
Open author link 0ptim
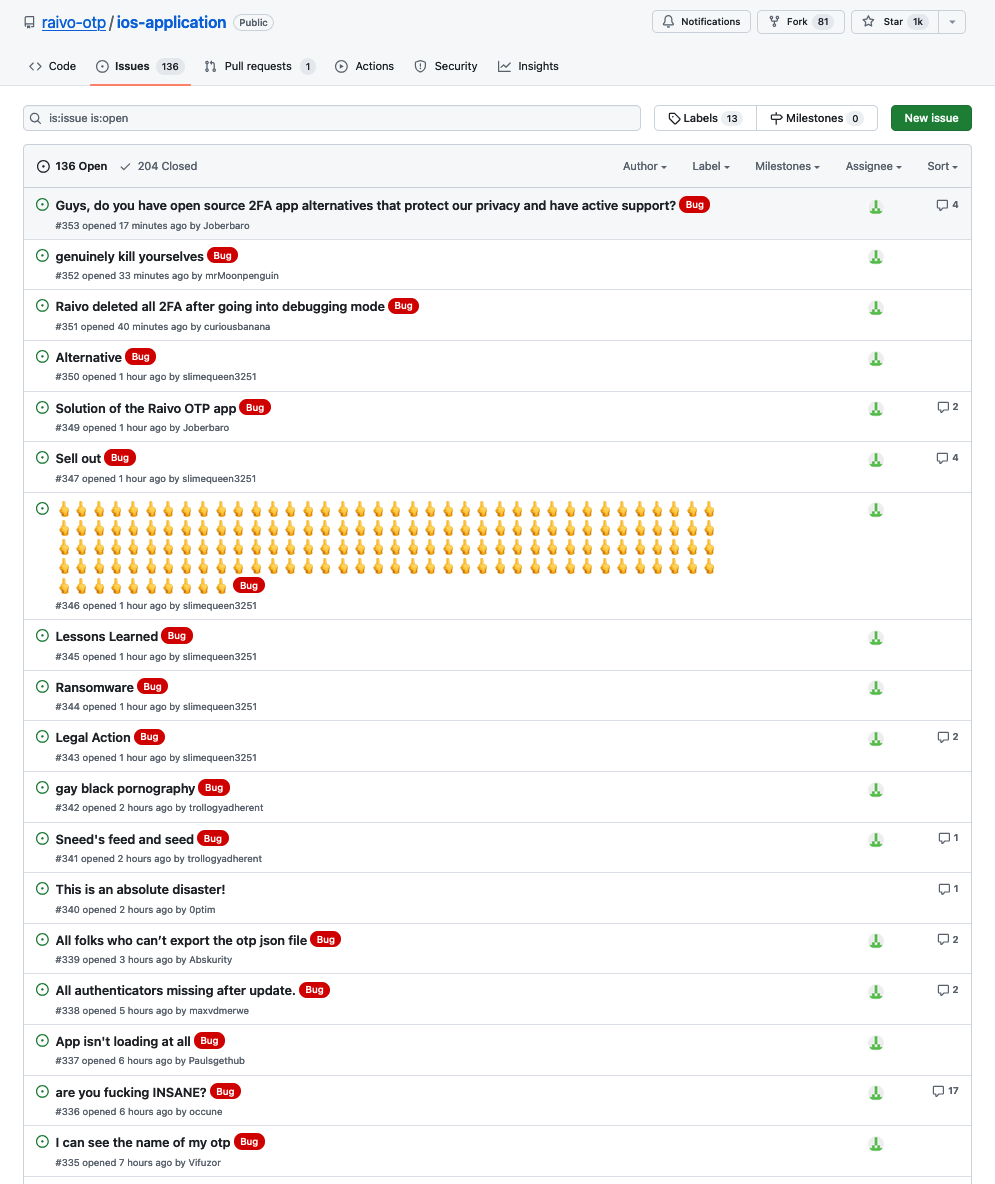click(202, 910)
